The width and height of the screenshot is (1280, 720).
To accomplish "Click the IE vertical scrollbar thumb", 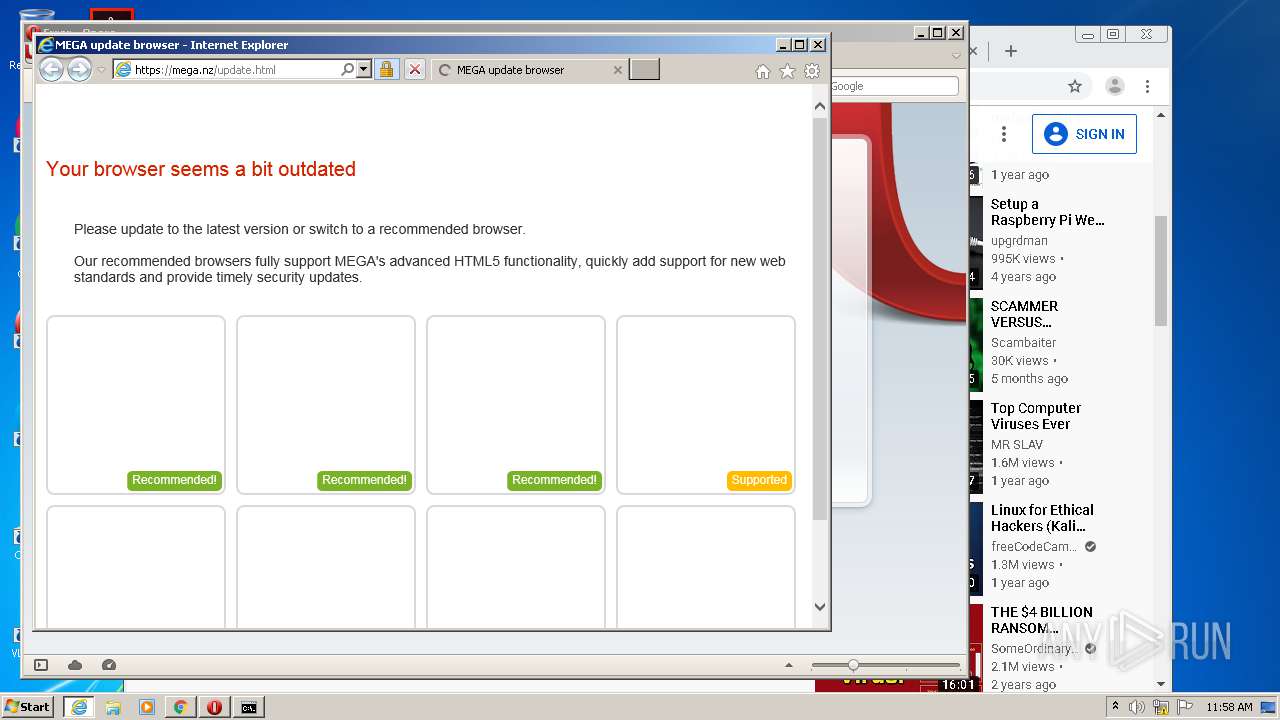I will click(820, 318).
